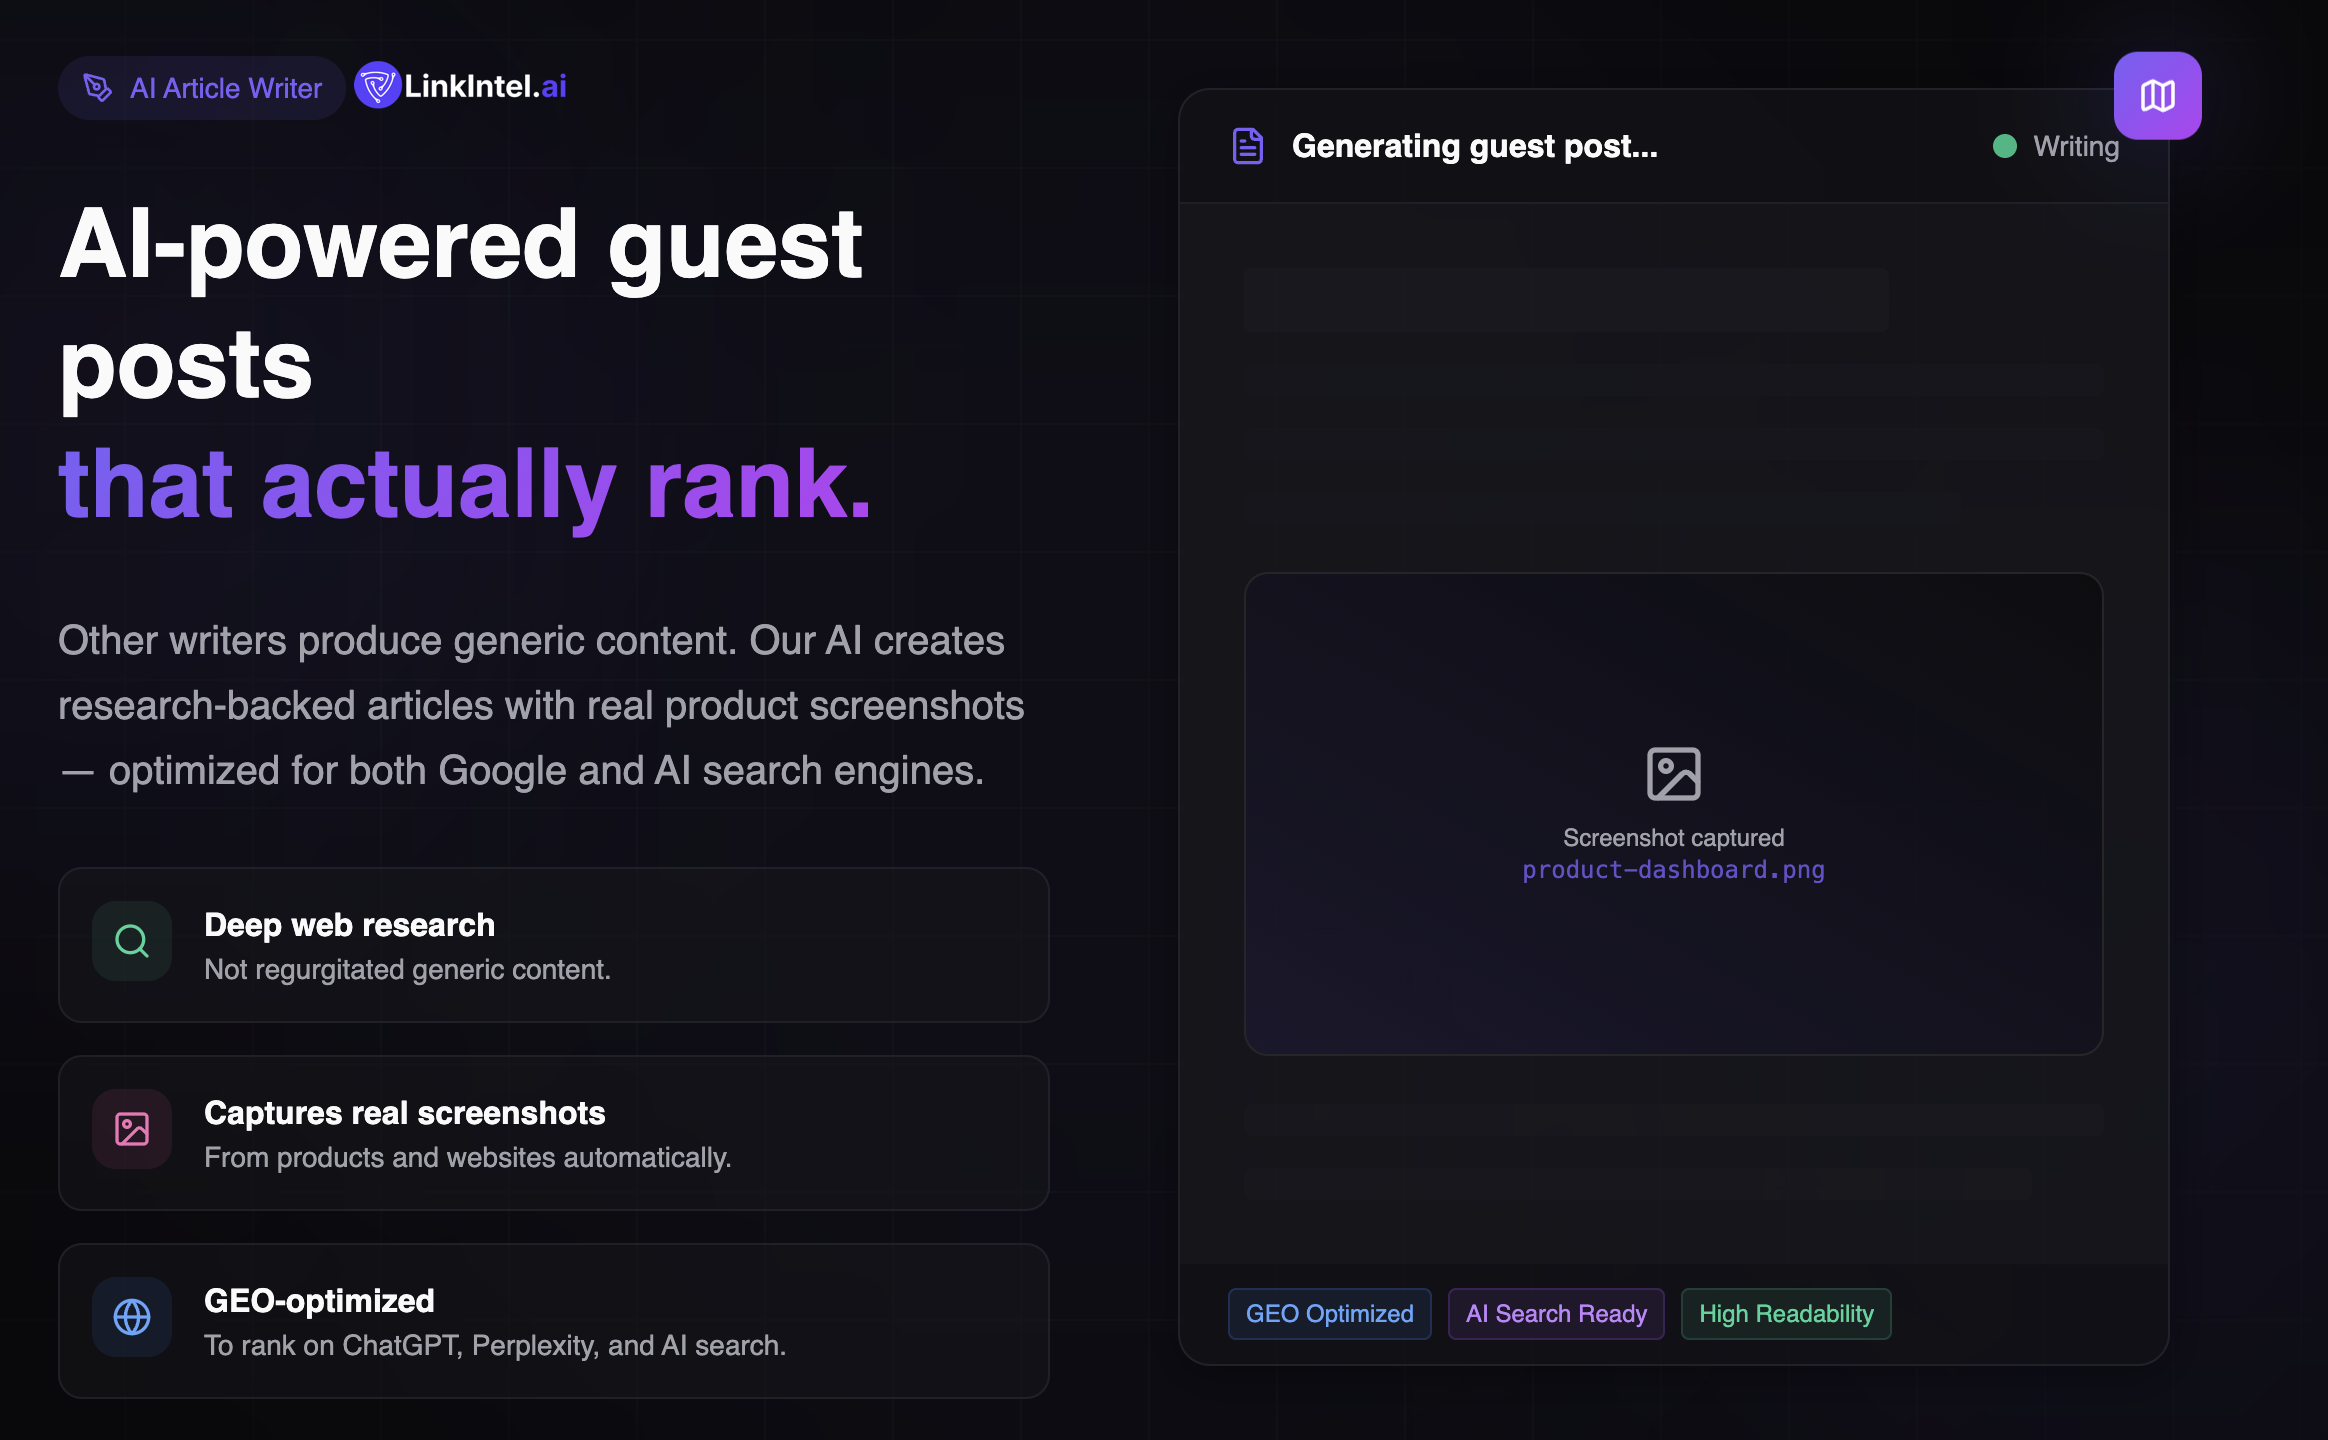Click the image placeholder icon above Screenshot captured

[1673, 774]
